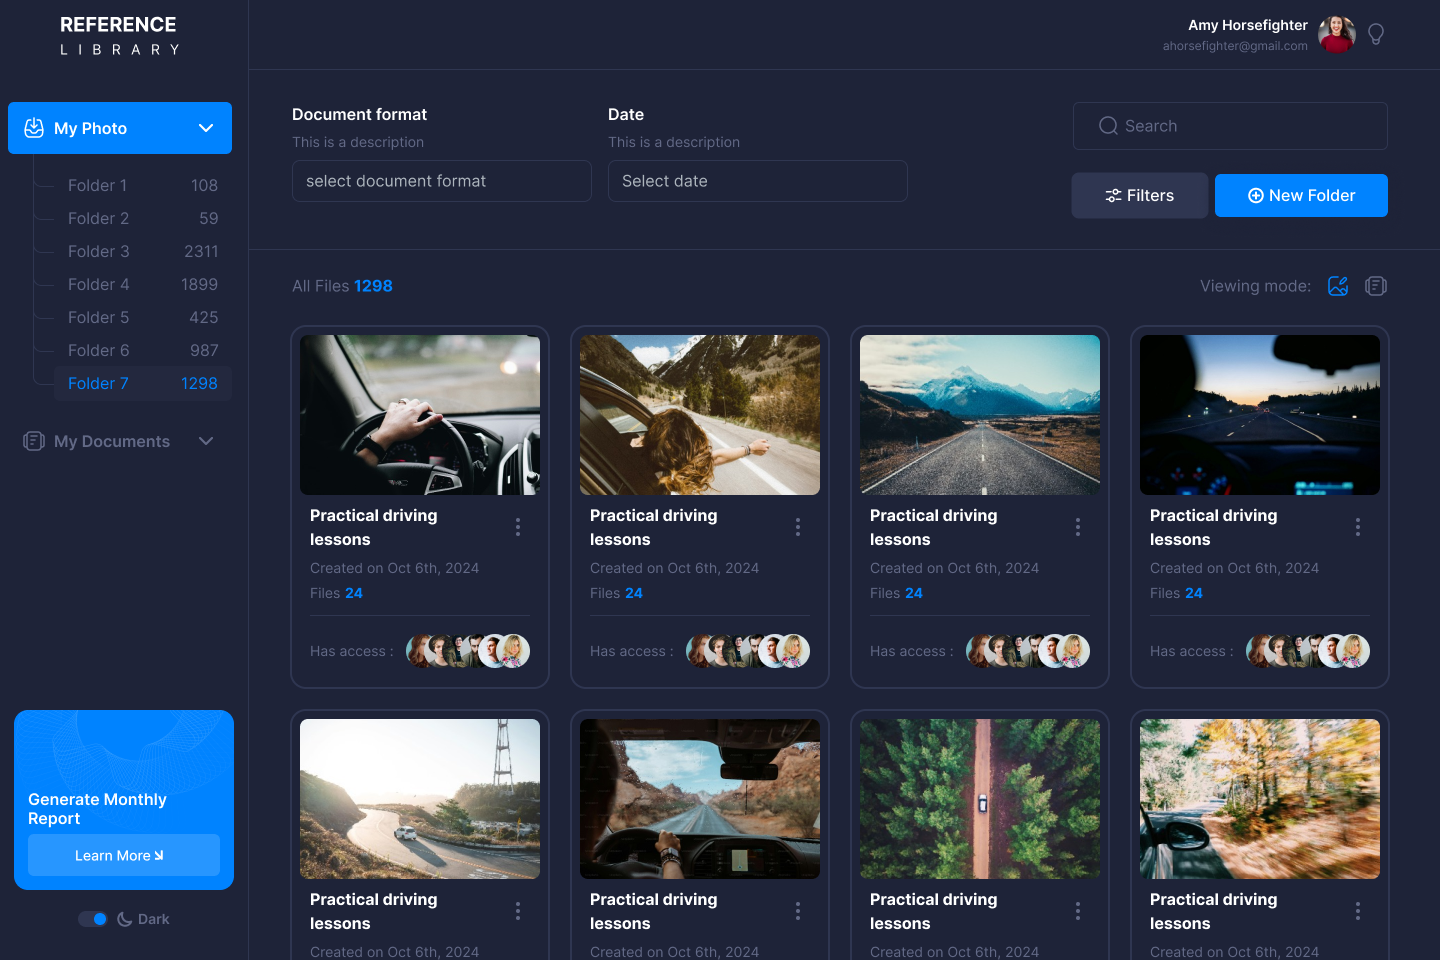Click access avatars on woman leaning out card
This screenshot has width=1440, height=960.
pyautogui.click(x=748, y=651)
